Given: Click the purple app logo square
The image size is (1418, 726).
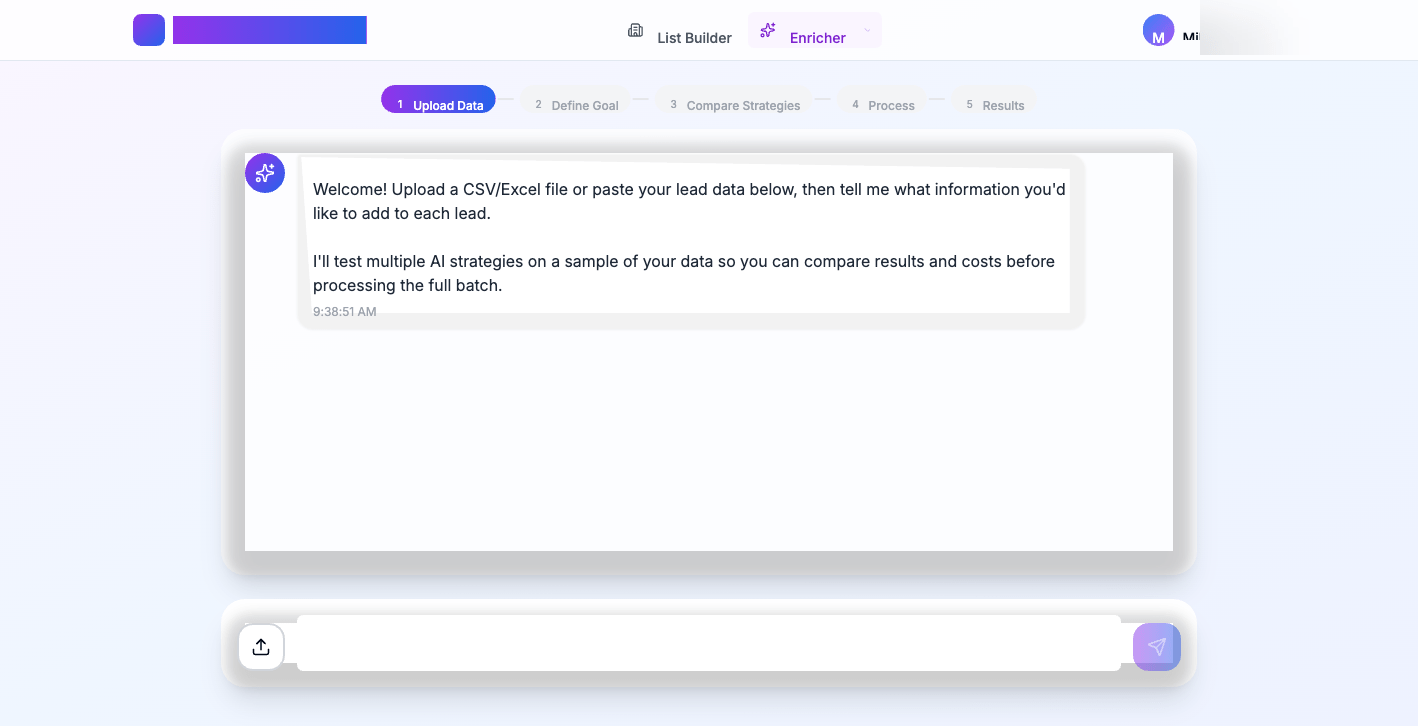Looking at the screenshot, I should click(x=148, y=30).
